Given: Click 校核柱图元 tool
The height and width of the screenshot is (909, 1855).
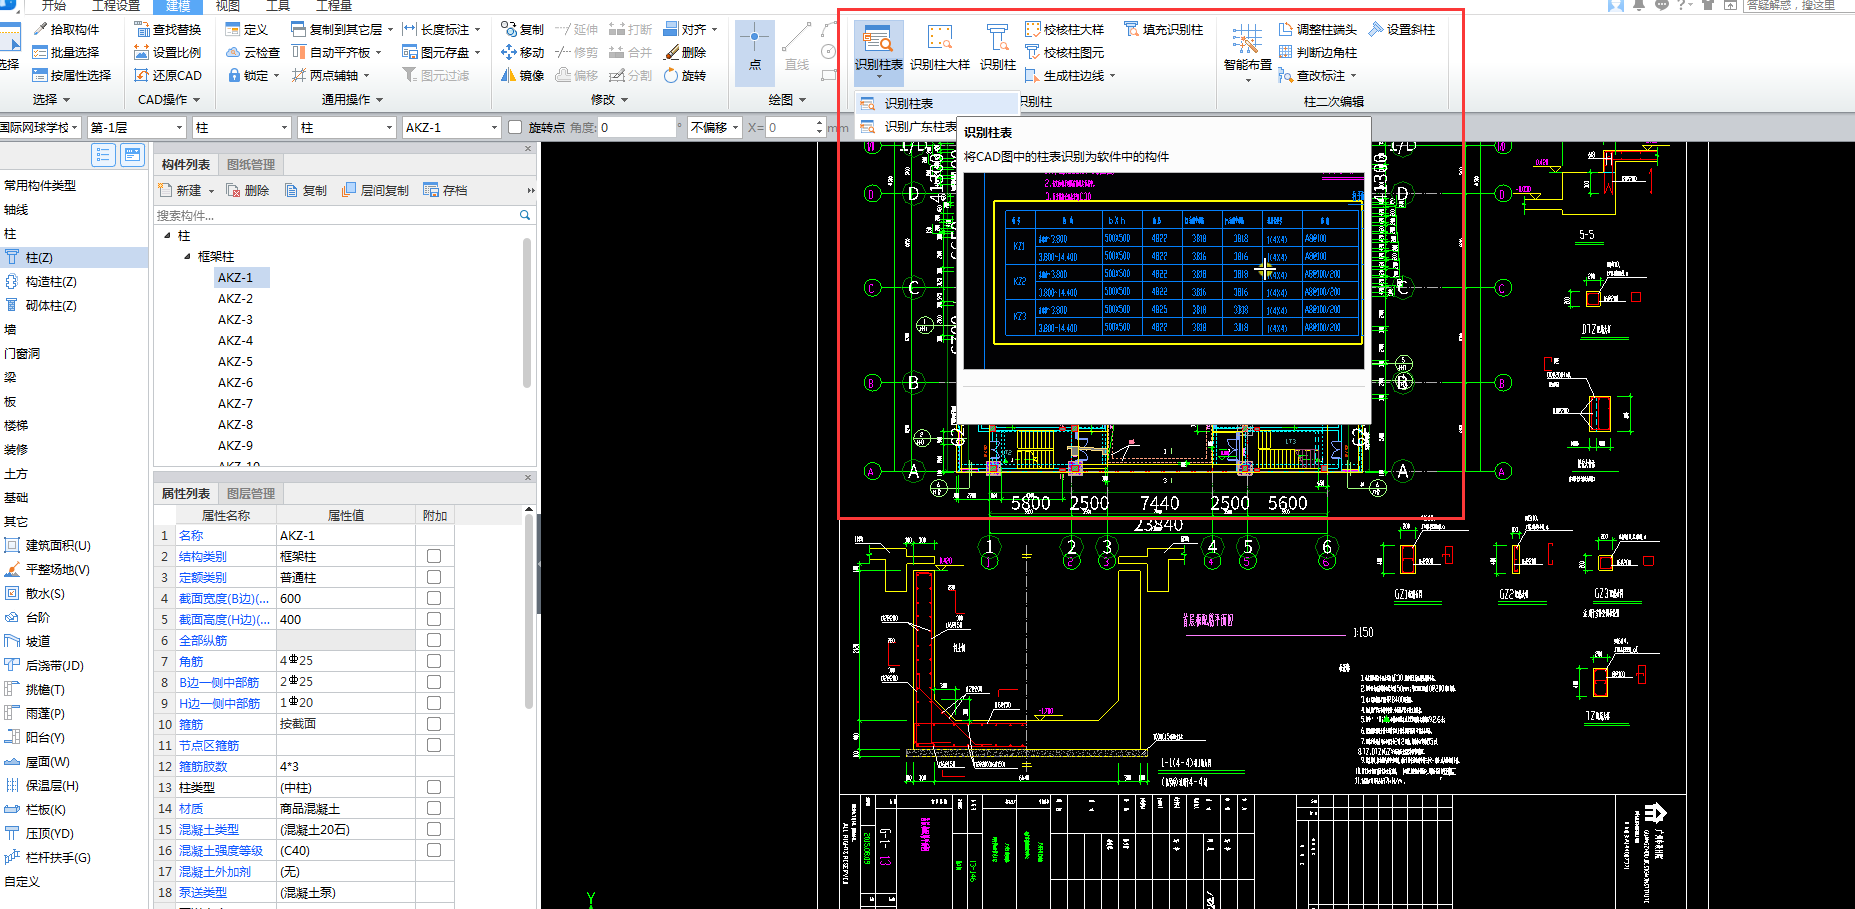Looking at the screenshot, I should click(1064, 52).
